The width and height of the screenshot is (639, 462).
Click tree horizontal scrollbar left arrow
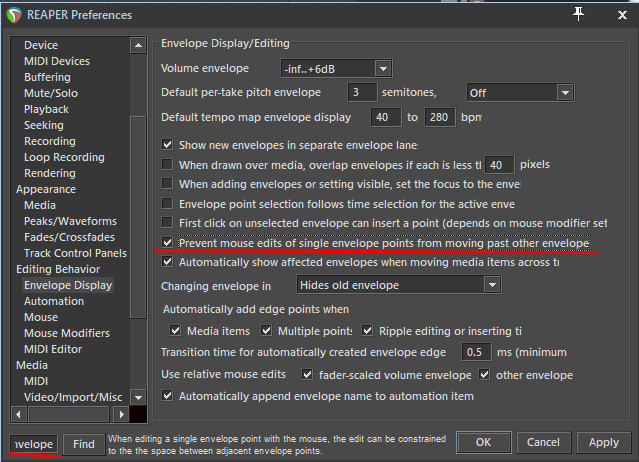pos(18,414)
